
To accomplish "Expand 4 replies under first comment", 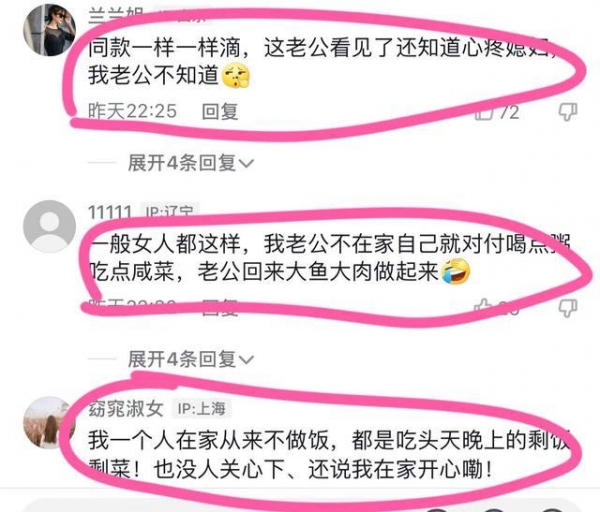I will coord(191,163).
